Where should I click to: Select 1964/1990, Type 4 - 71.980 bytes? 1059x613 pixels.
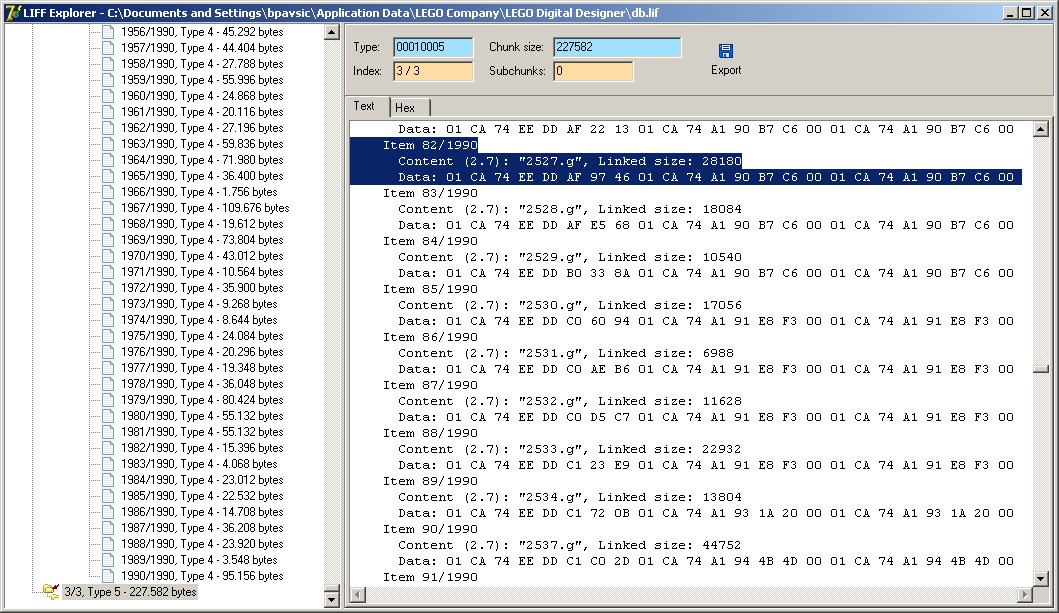[x=202, y=160]
